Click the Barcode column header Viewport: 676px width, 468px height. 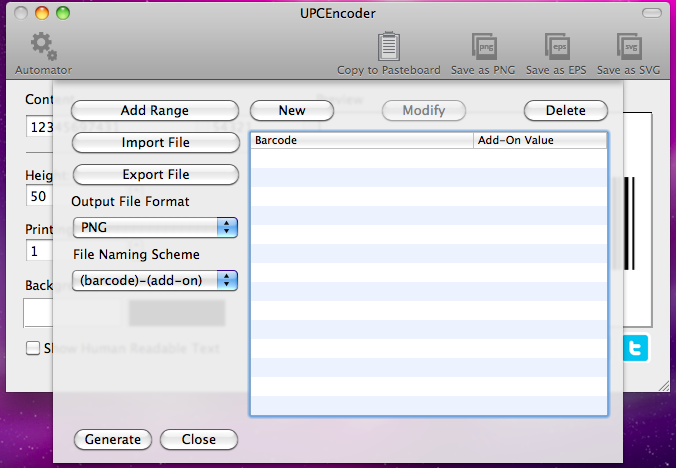[362, 140]
